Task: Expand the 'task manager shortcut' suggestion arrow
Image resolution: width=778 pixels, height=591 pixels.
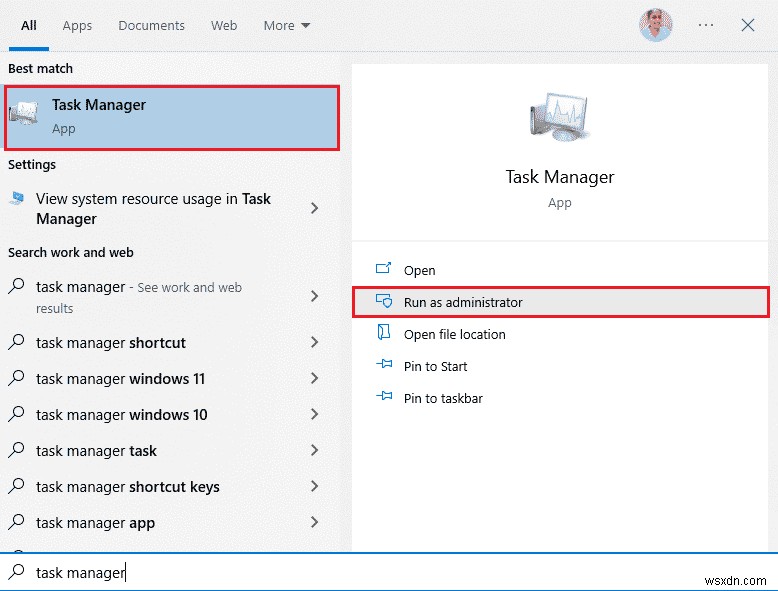Action: coord(315,343)
